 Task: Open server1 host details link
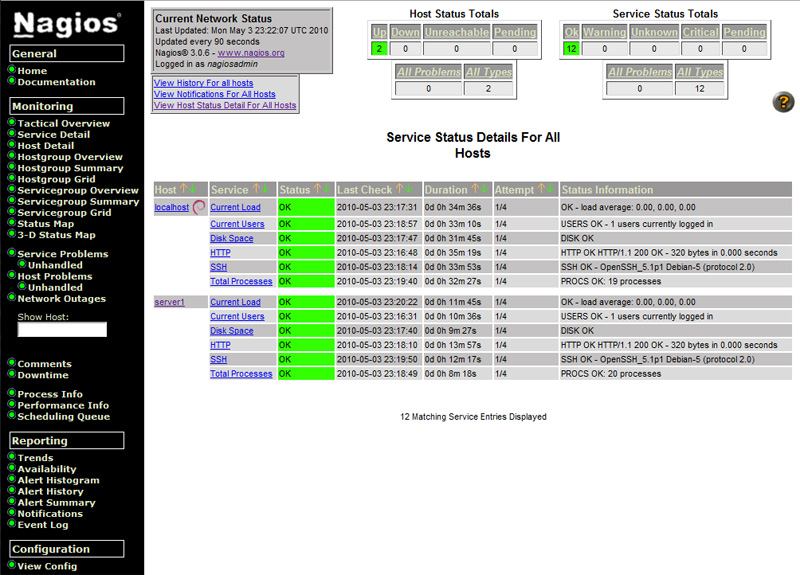(x=169, y=302)
